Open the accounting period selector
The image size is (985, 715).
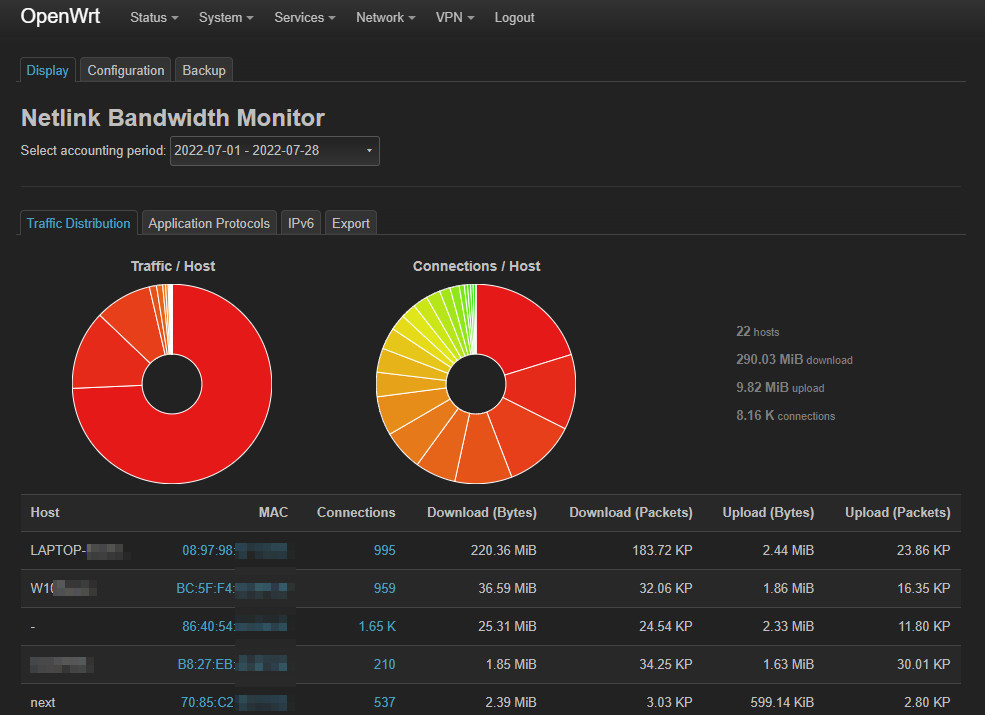[x=274, y=151]
